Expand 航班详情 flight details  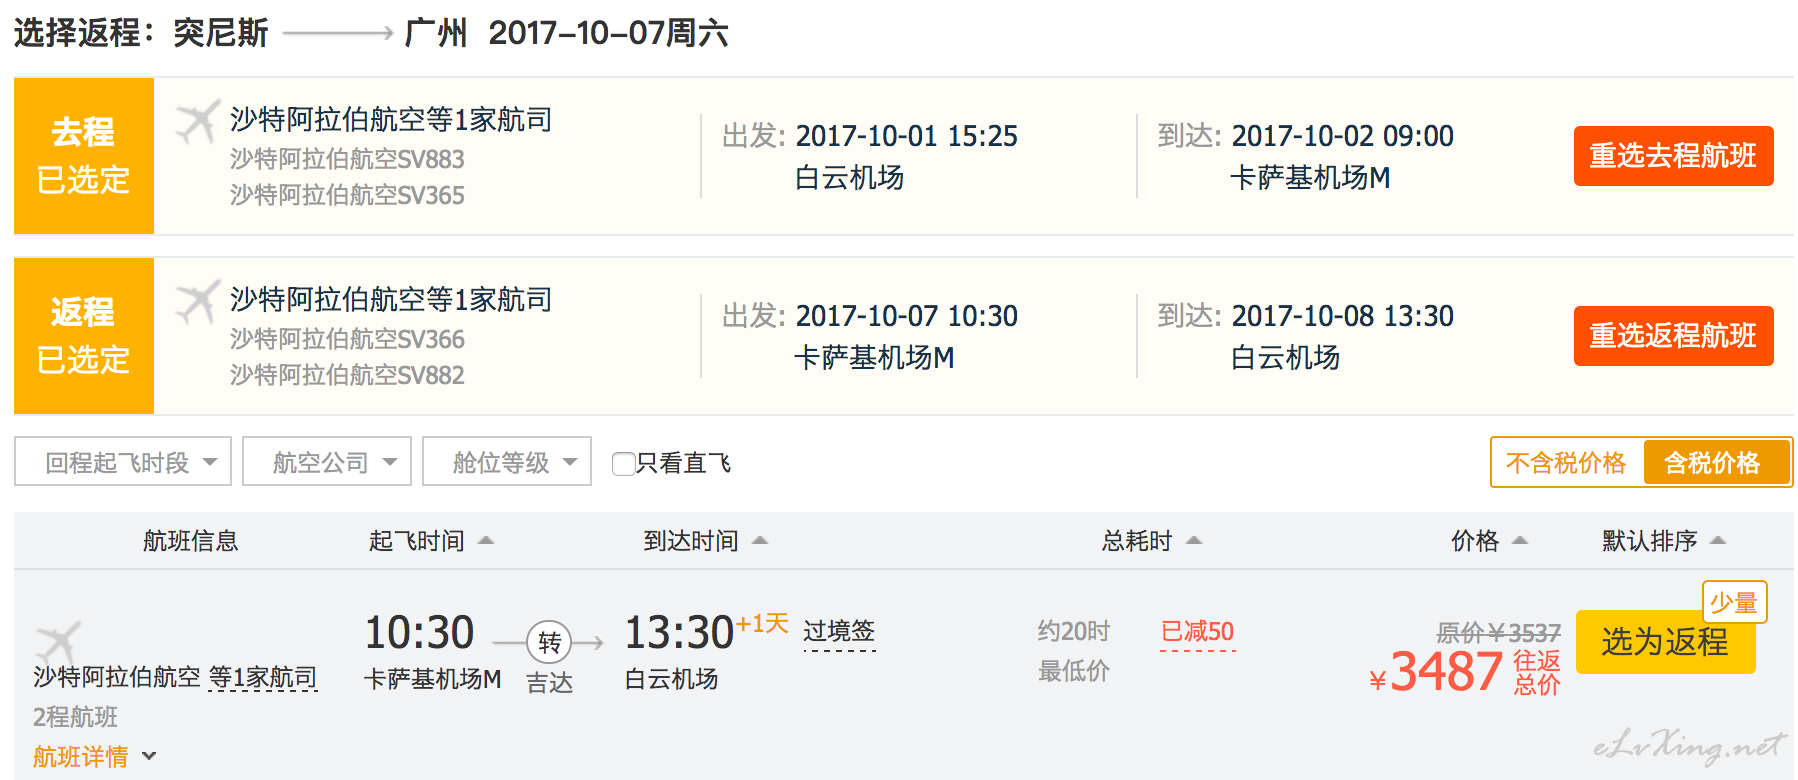click(94, 757)
